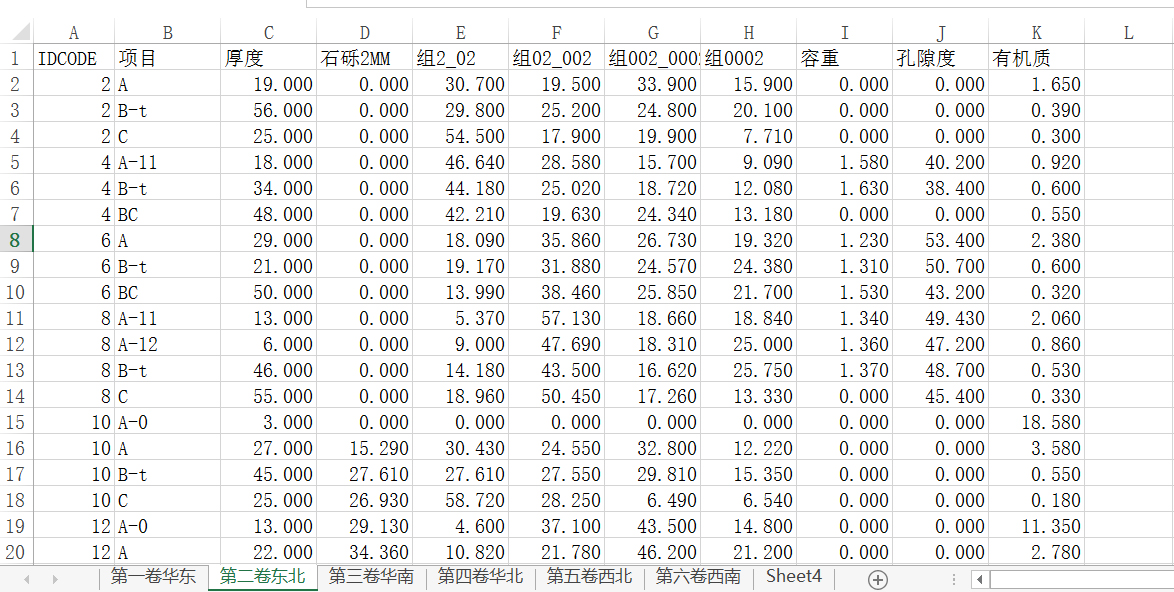The height and width of the screenshot is (592, 1174).
Task: Click the tab bar splitter handle dots
Action: point(954,579)
